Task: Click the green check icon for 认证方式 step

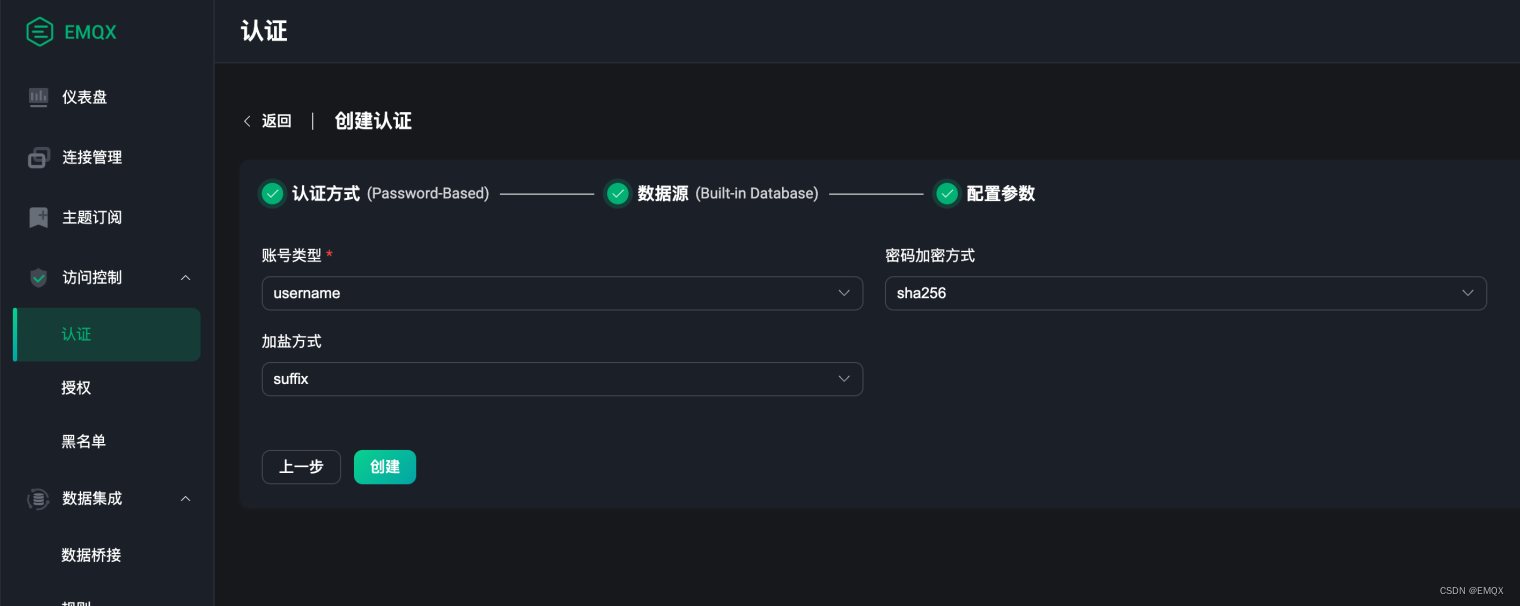Action: coord(272,193)
